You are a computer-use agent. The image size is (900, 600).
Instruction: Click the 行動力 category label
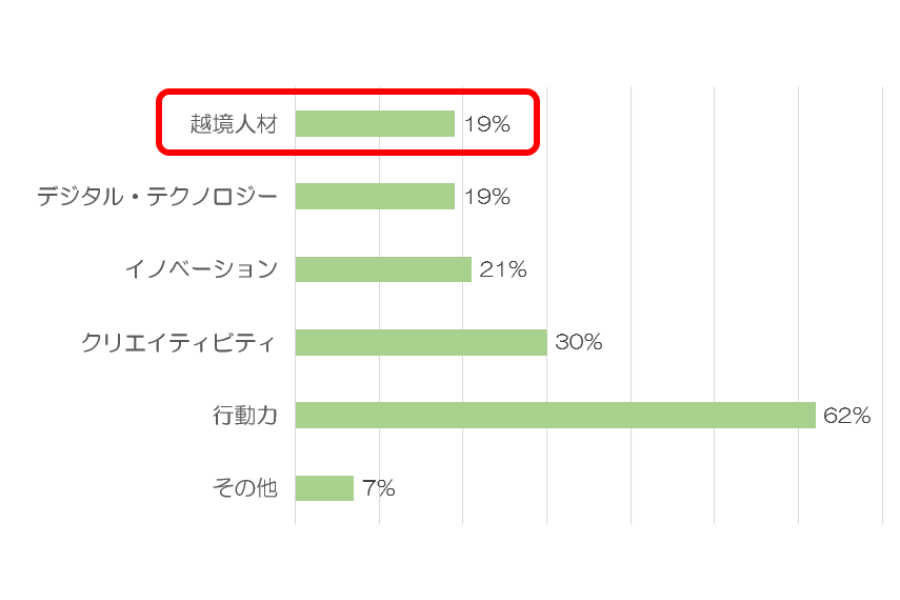coord(245,415)
